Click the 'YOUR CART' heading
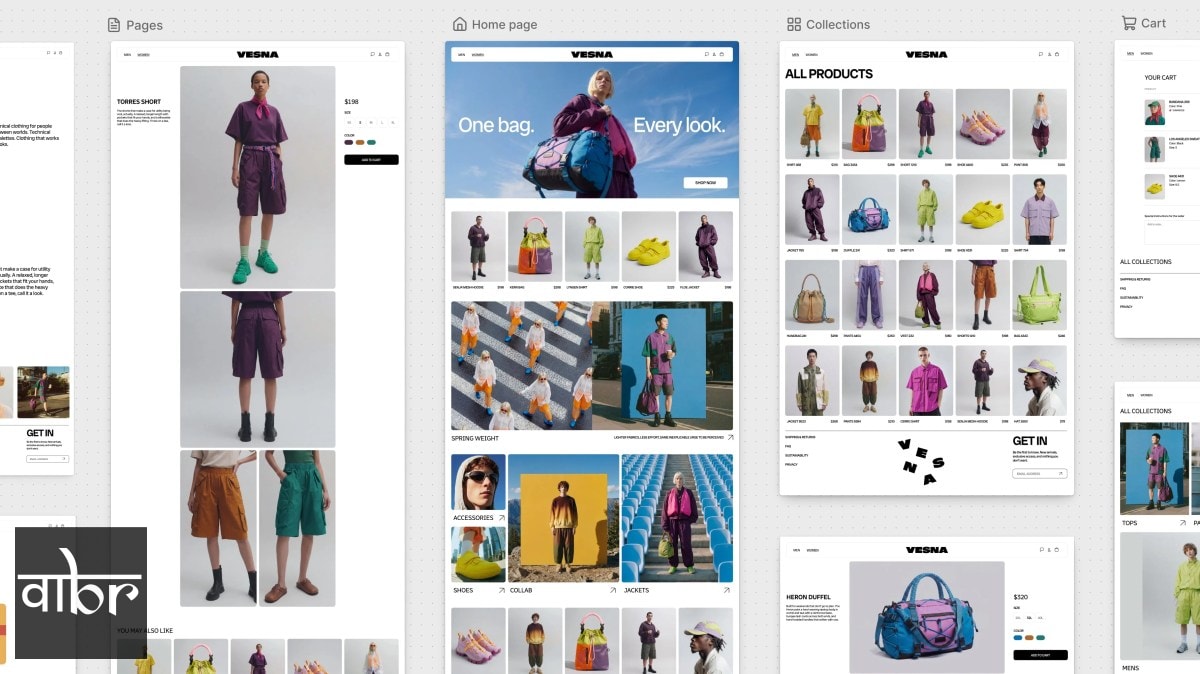 coord(1160,77)
